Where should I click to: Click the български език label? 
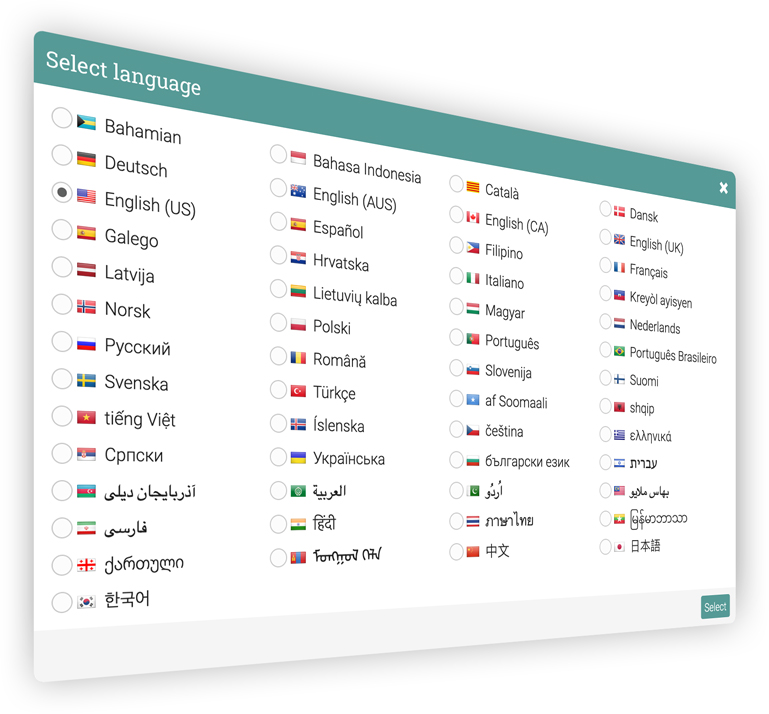click(527, 461)
